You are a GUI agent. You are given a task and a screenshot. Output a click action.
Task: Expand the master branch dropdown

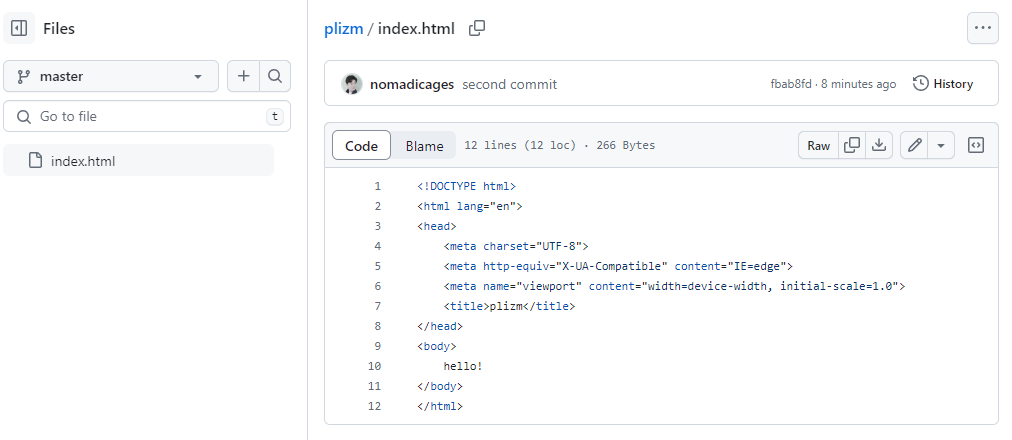[111, 76]
